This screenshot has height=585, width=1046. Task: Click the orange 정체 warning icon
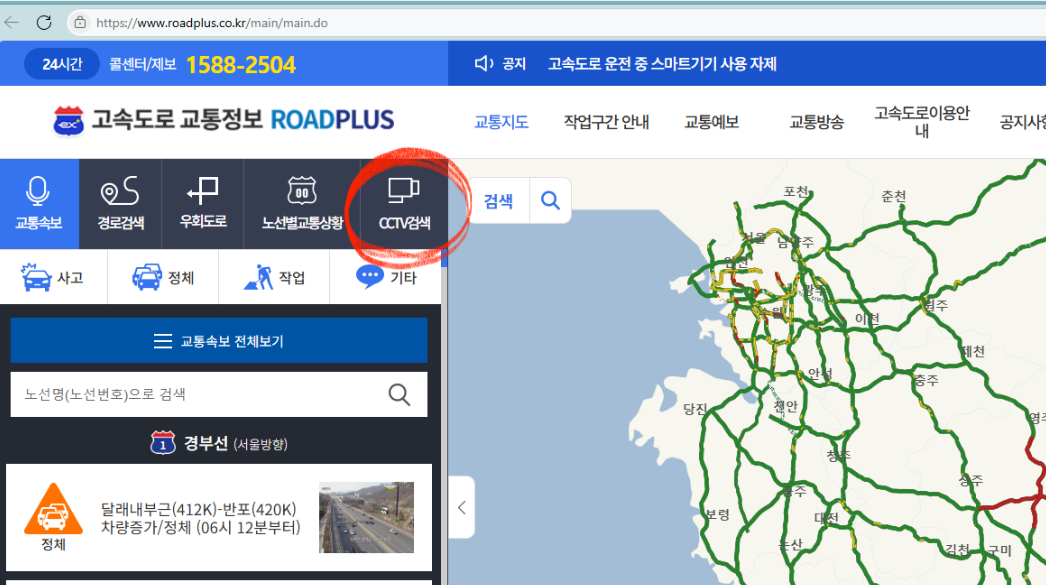pos(53,510)
